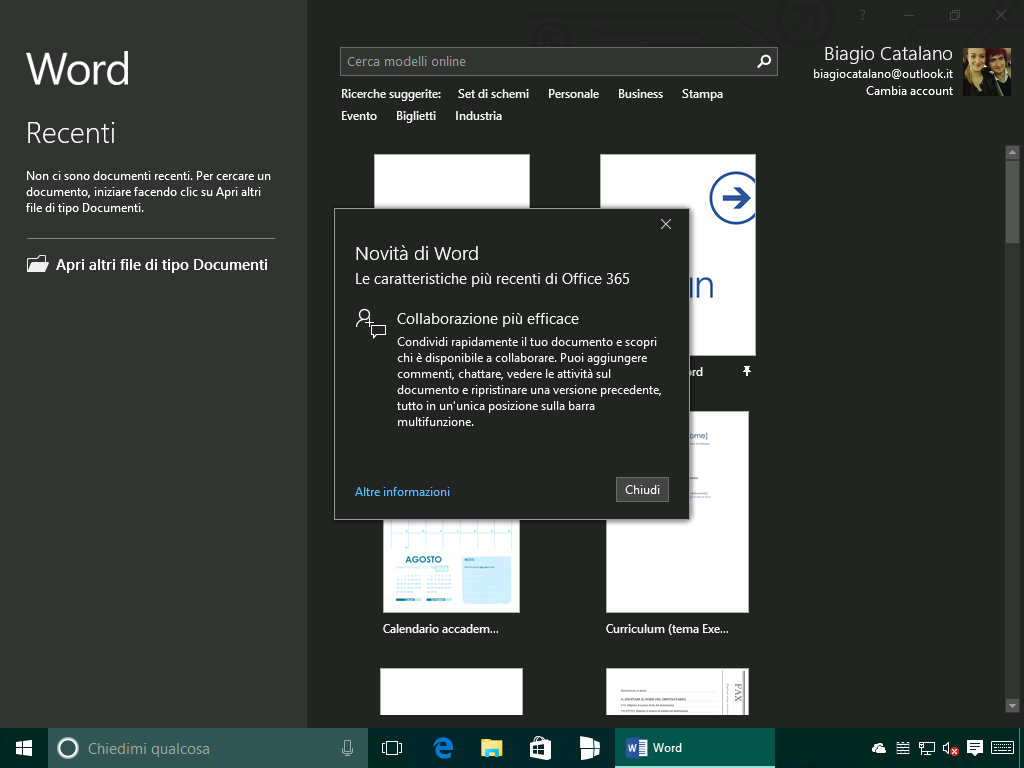Click the Recenti heading
The image size is (1024, 768).
[71, 133]
